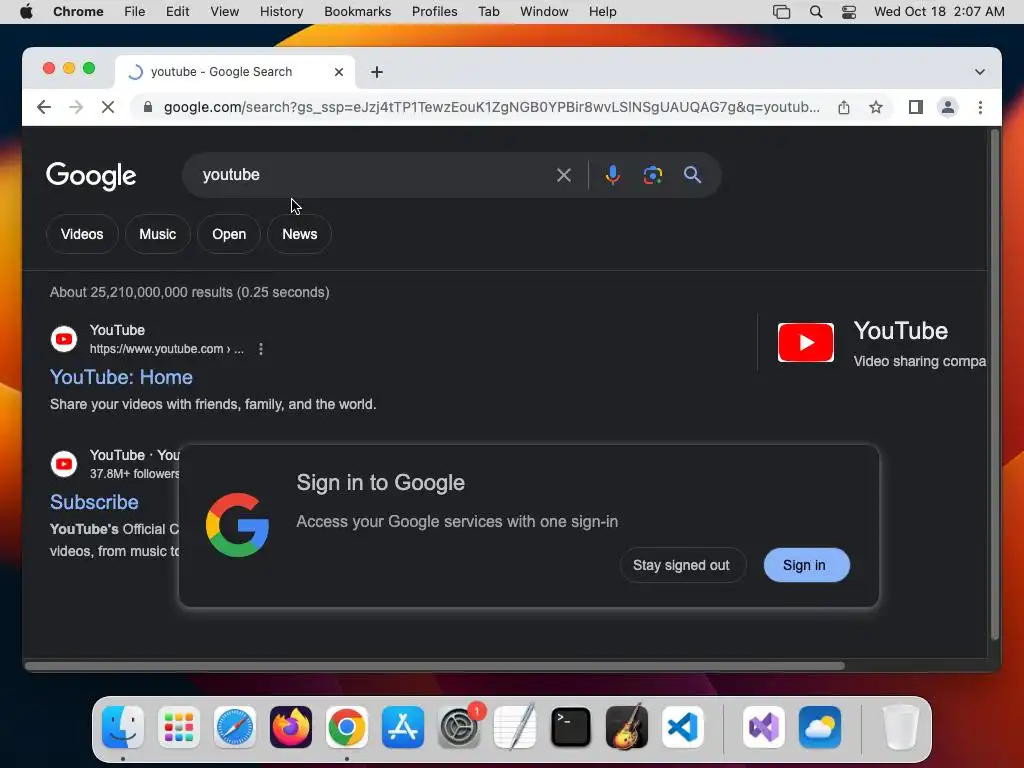This screenshot has width=1024, height=768.
Task: Open a new tab with the plus button
Action: pos(377,72)
